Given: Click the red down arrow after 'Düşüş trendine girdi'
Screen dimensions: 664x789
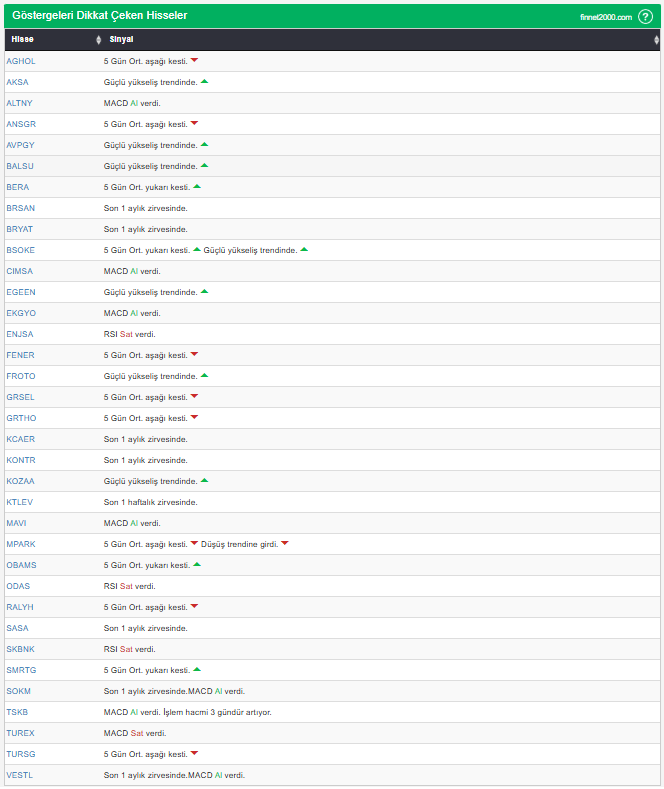Looking at the screenshot, I should 284,543.
